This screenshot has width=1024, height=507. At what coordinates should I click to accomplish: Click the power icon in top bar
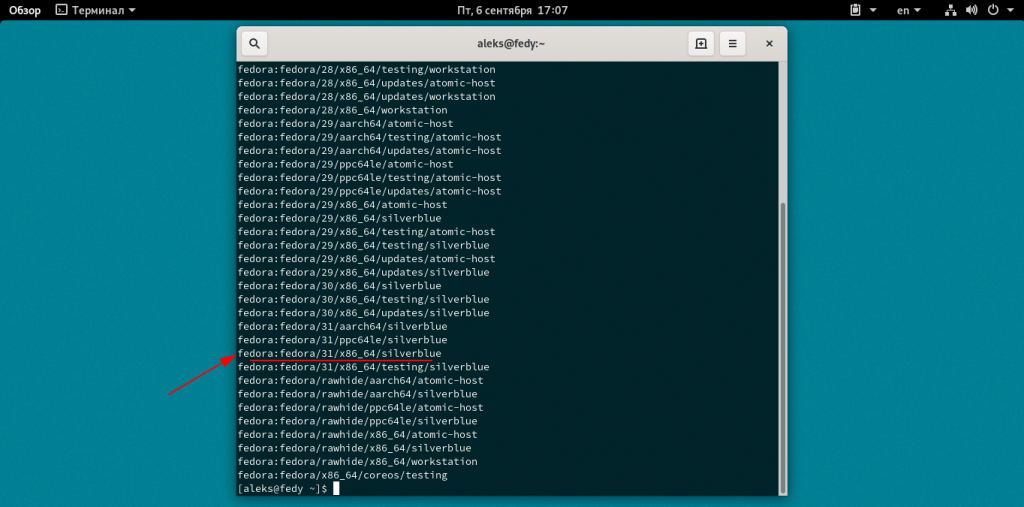pos(992,10)
